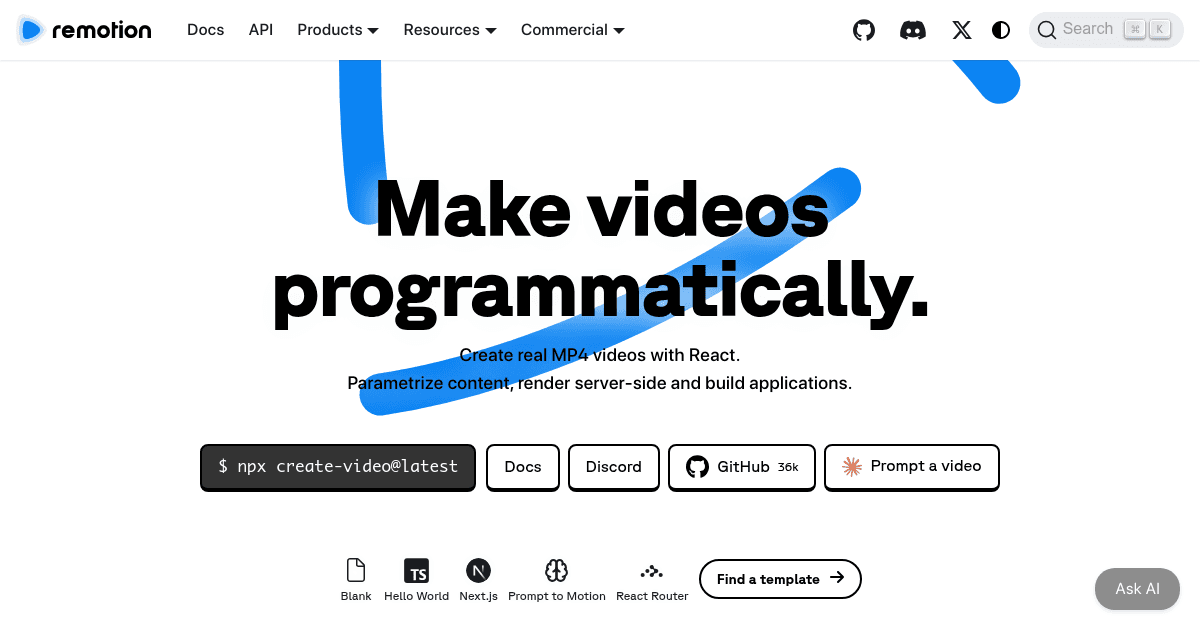The image size is (1200, 630).
Task: Open the Ask AI chat button
Action: click(x=1137, y=589)
